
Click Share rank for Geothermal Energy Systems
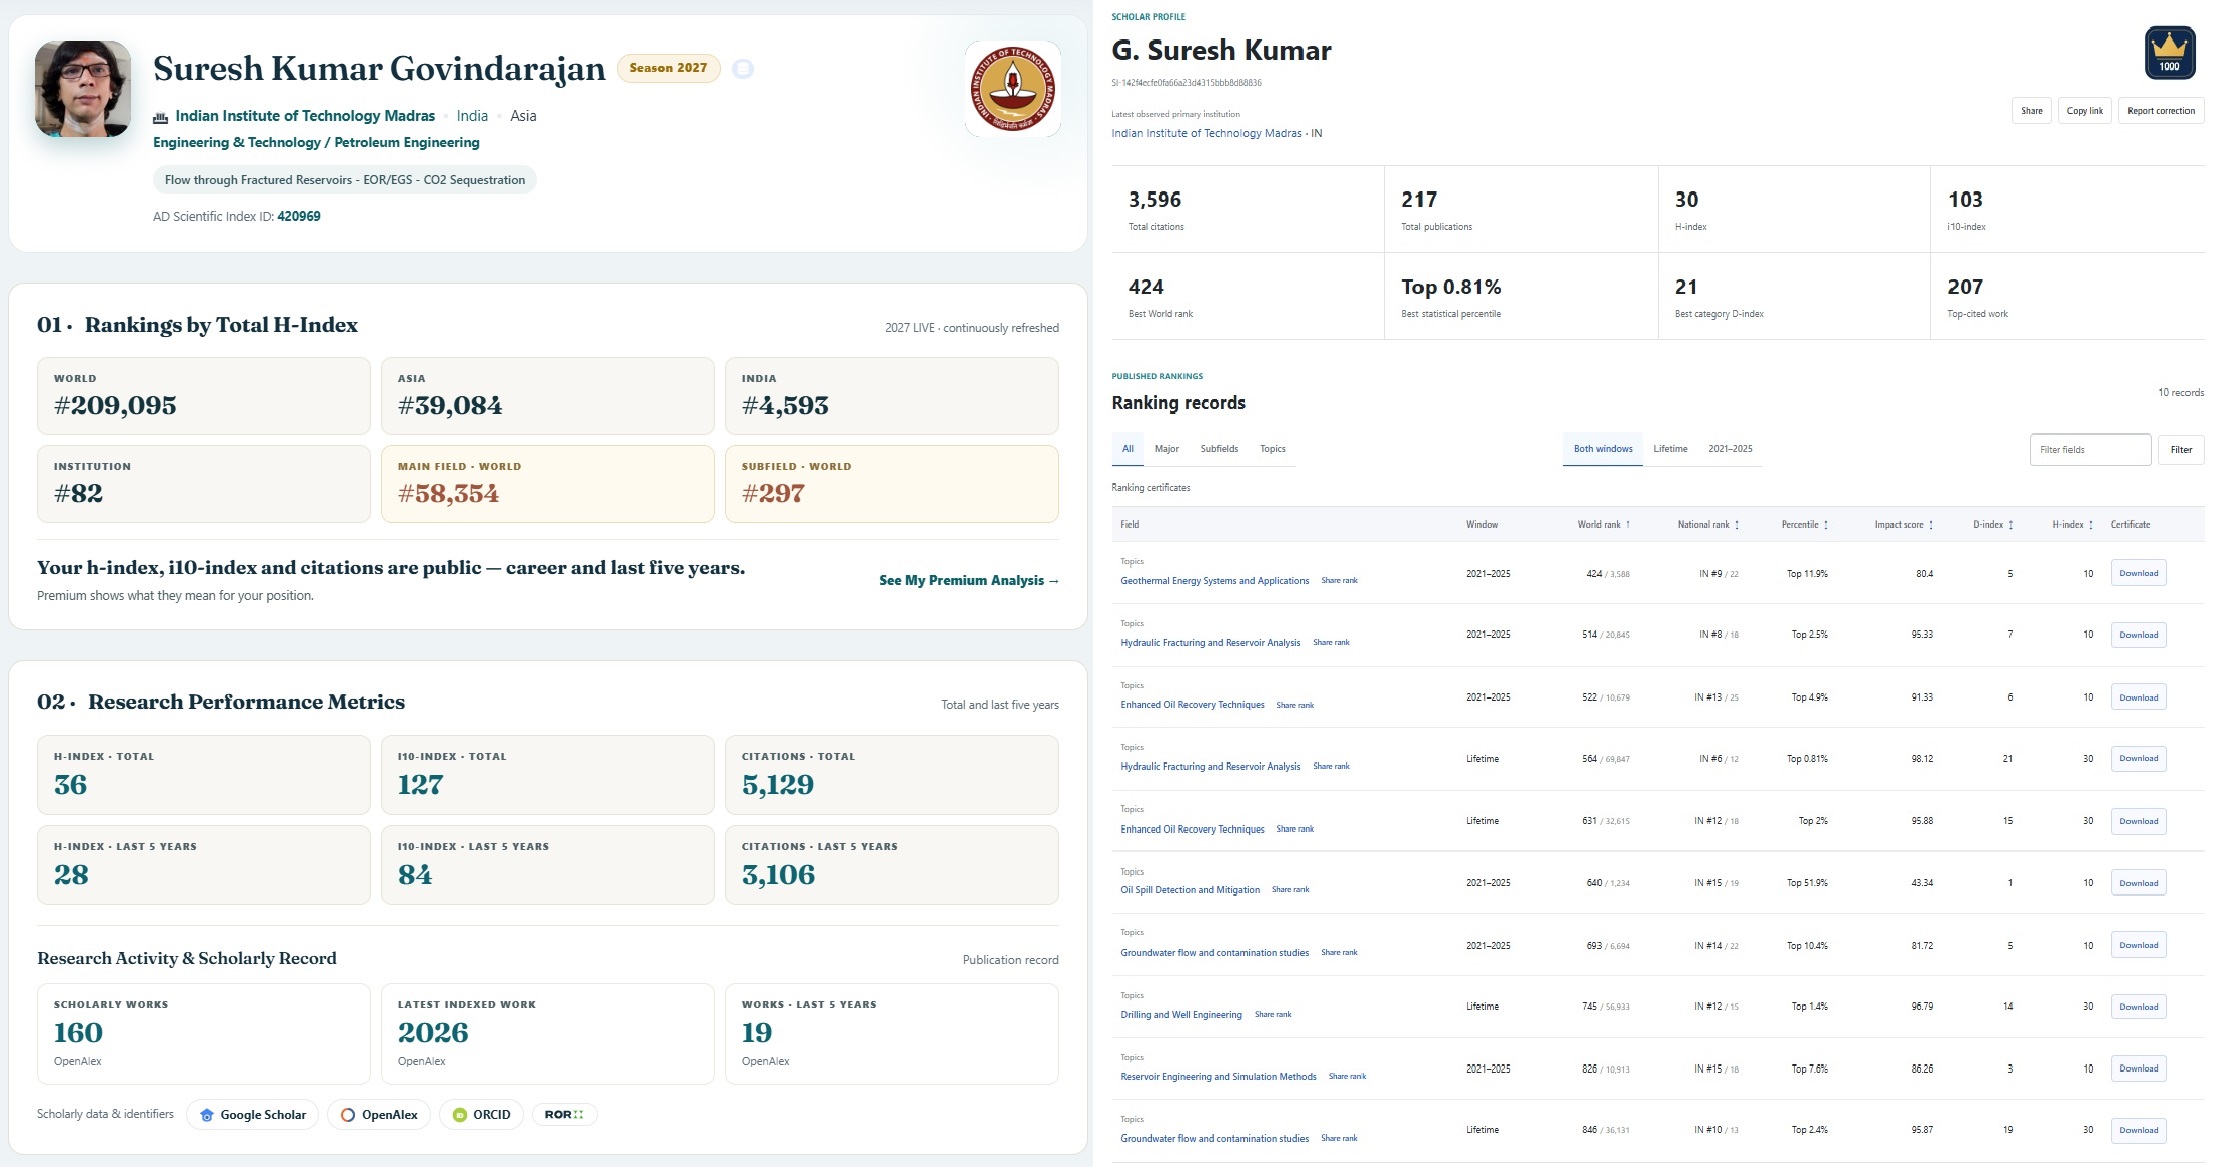(1339, 581)
